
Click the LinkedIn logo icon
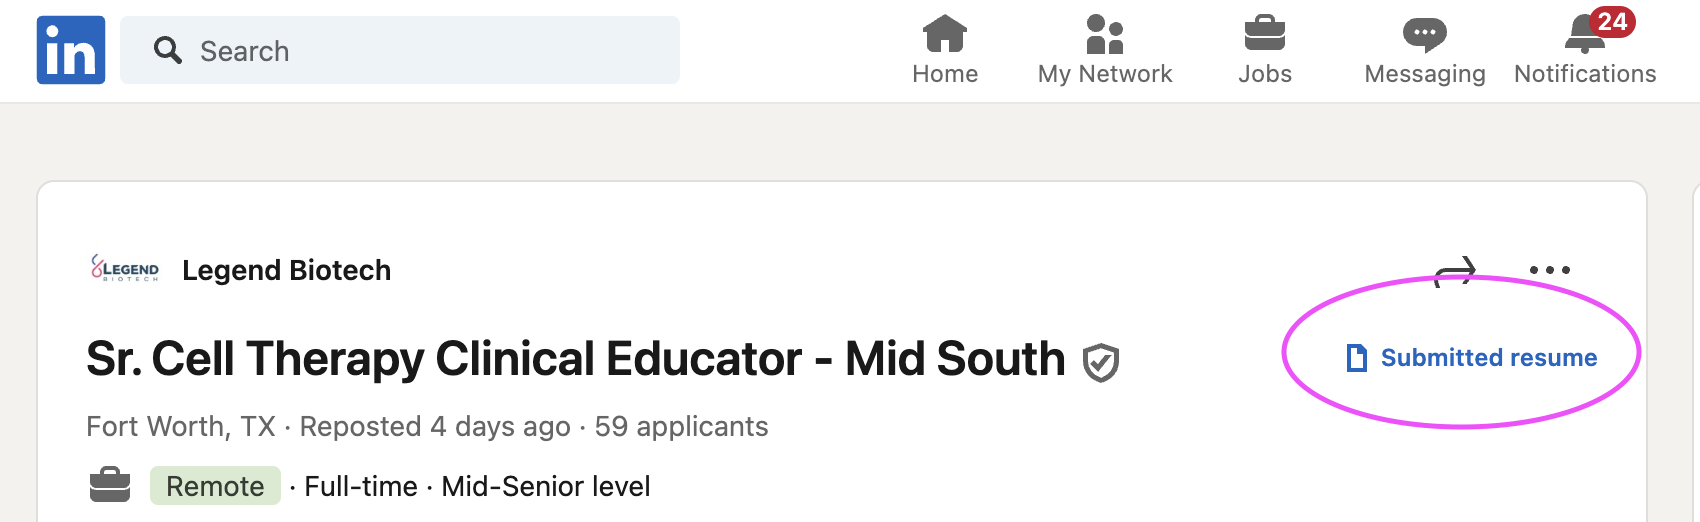pyautogui.click(x=71, y=50)
